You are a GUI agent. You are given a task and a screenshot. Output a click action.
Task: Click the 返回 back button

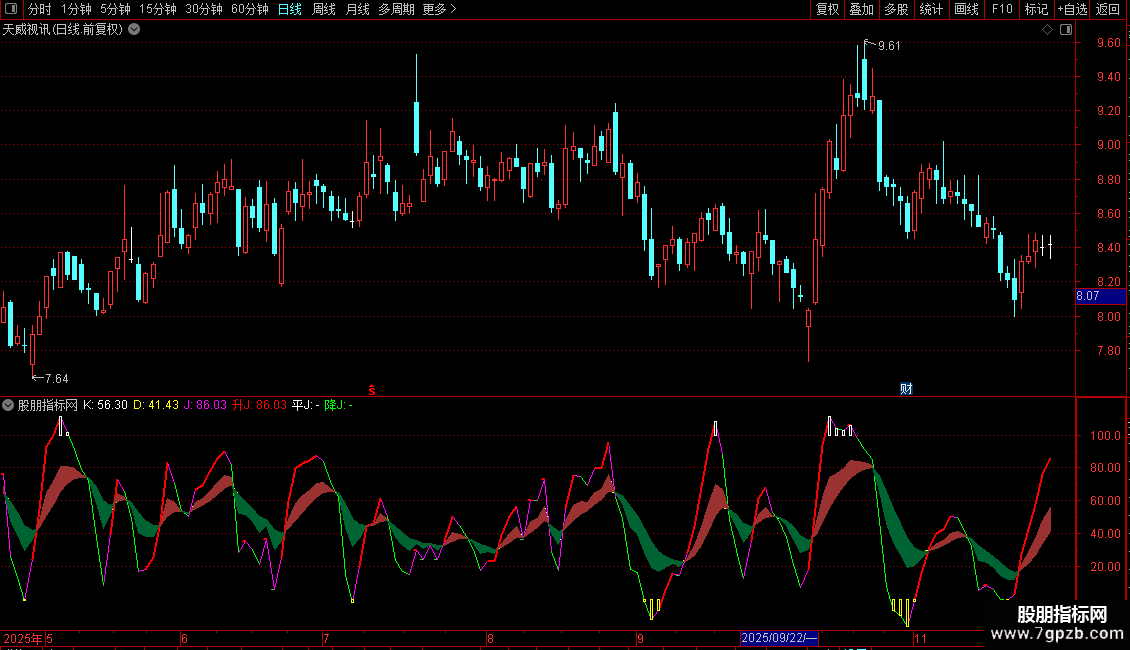1108,9
